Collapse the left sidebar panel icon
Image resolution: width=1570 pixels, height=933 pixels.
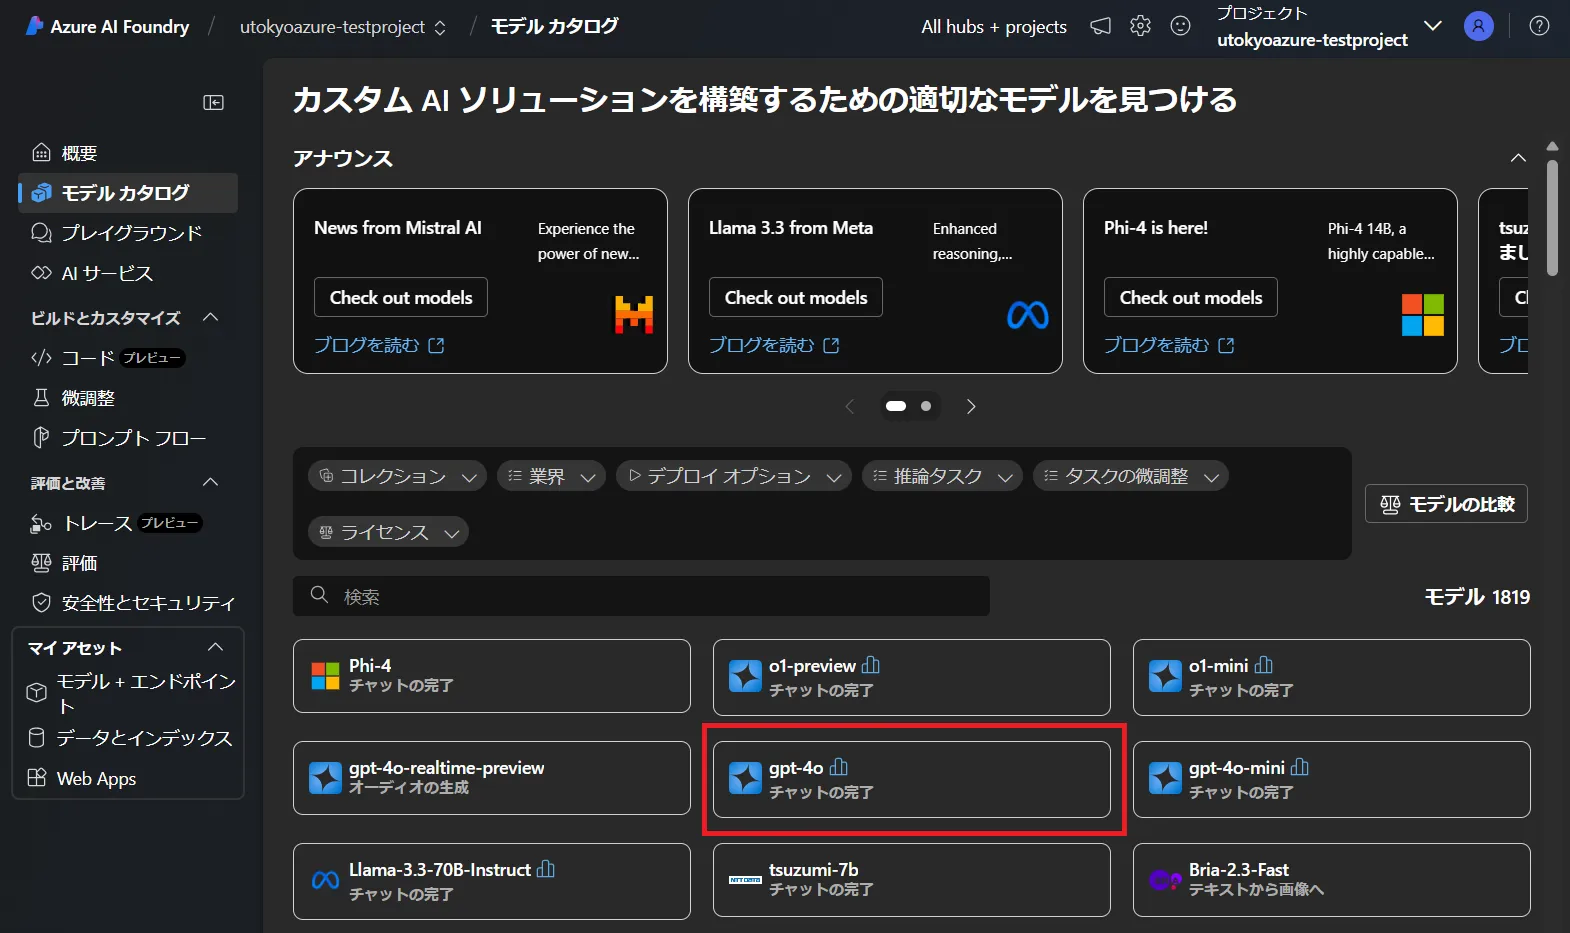point(213,102)
